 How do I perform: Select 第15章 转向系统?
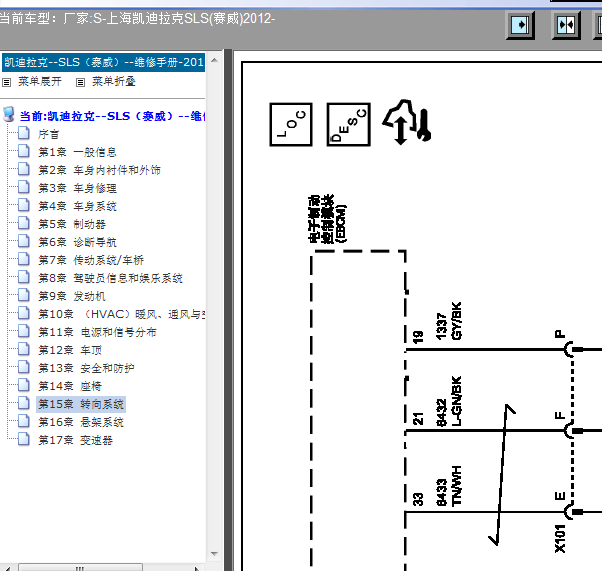[x=81, y=404]
